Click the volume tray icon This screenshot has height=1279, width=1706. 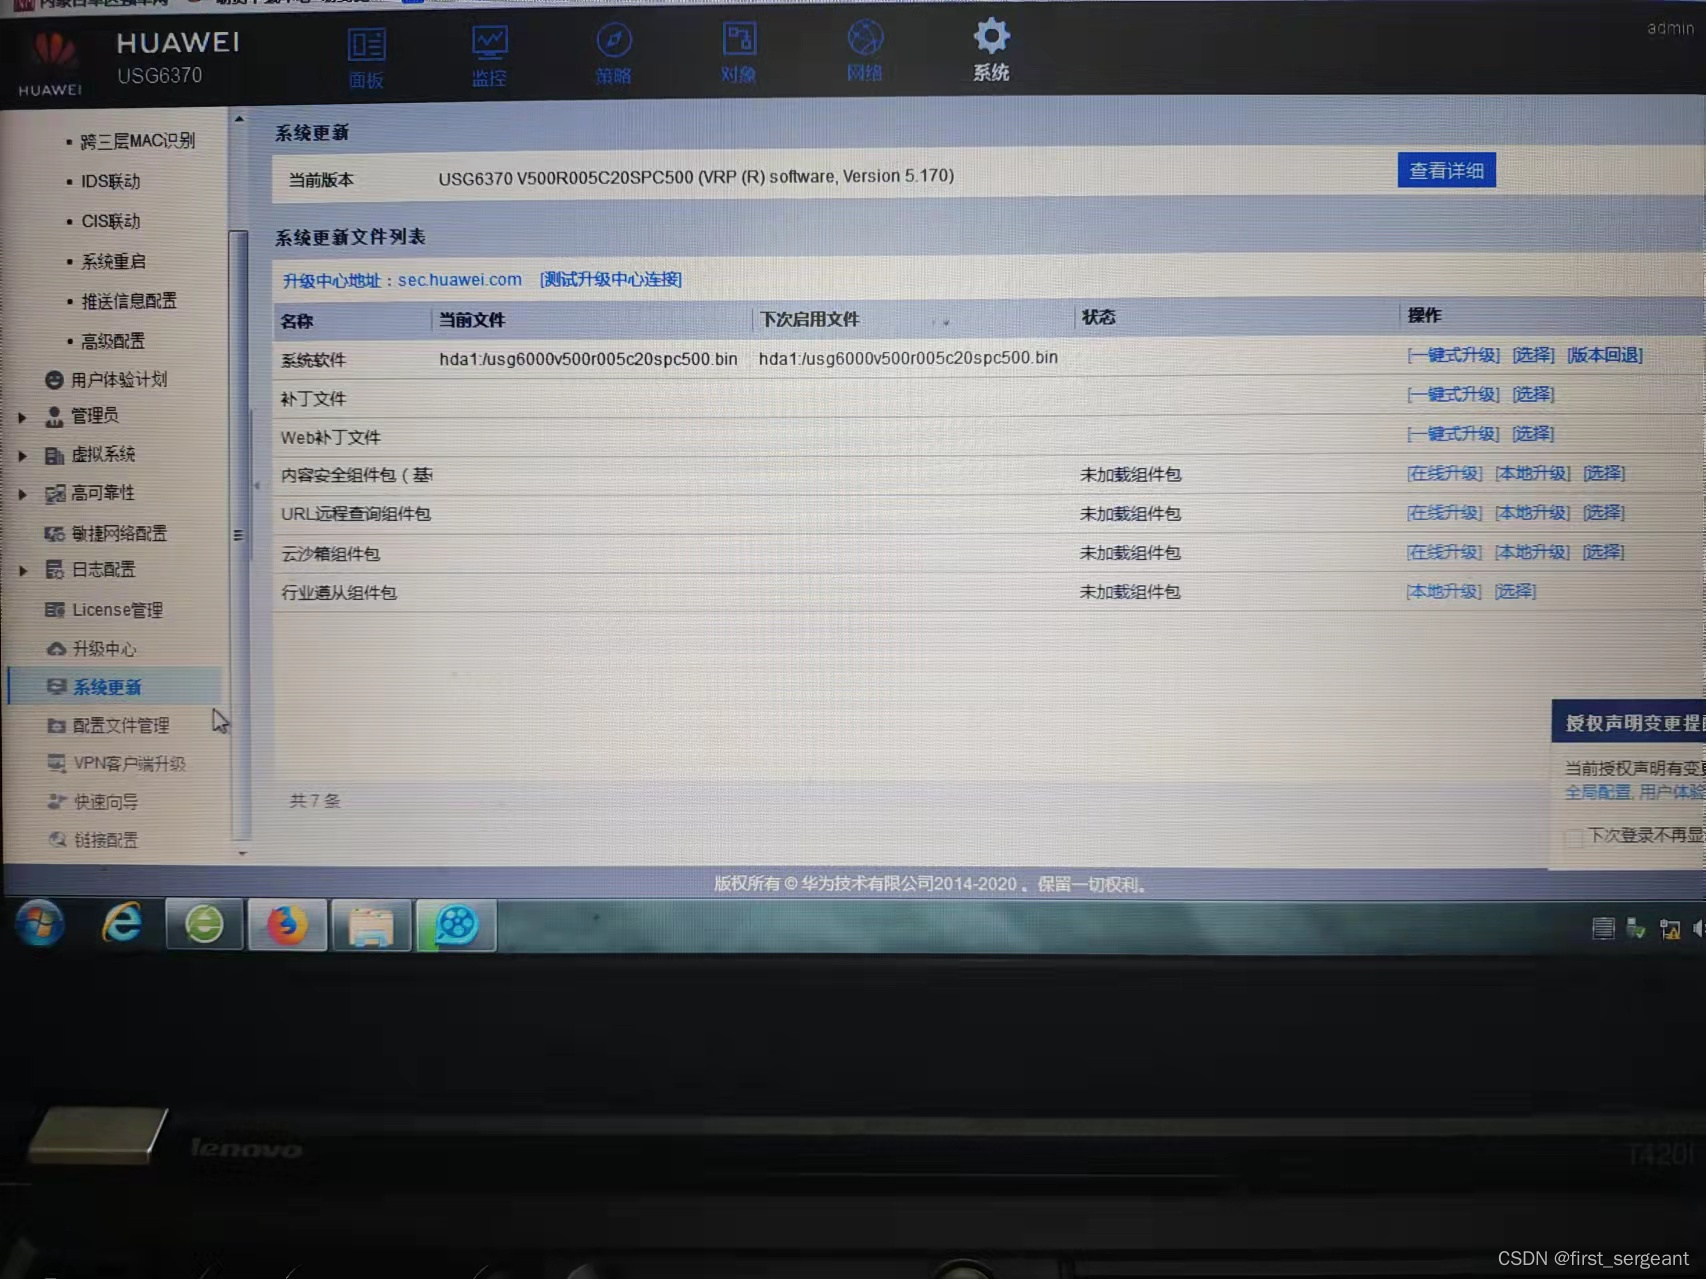1698,929
